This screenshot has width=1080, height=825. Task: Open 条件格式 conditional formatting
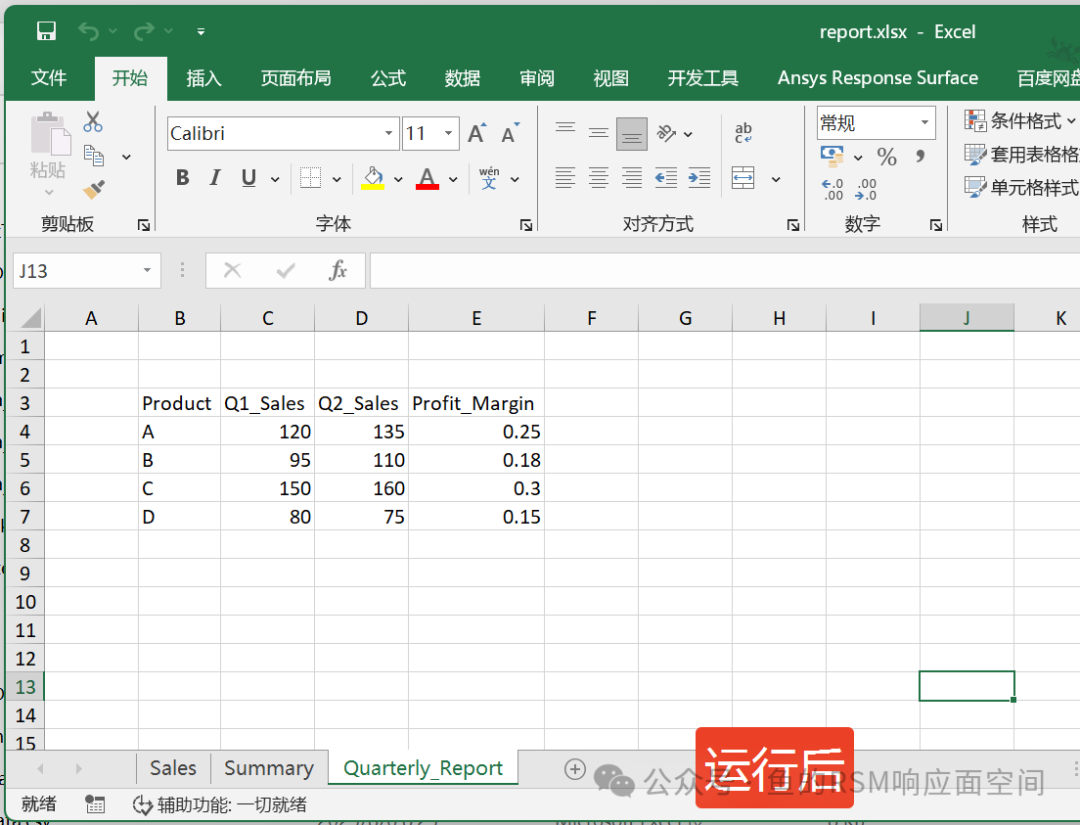(1021, 121)
